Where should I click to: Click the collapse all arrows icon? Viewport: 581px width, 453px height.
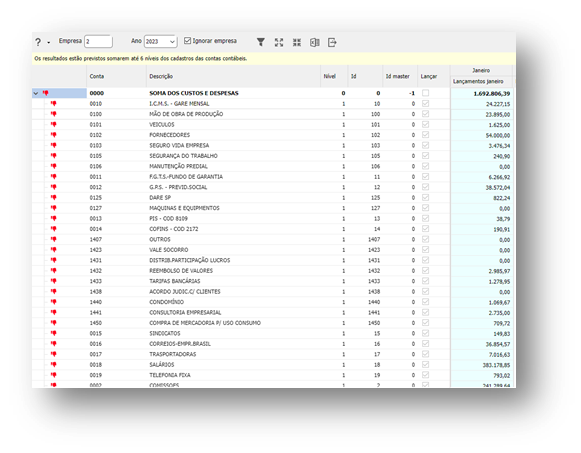tap(297, 42)
